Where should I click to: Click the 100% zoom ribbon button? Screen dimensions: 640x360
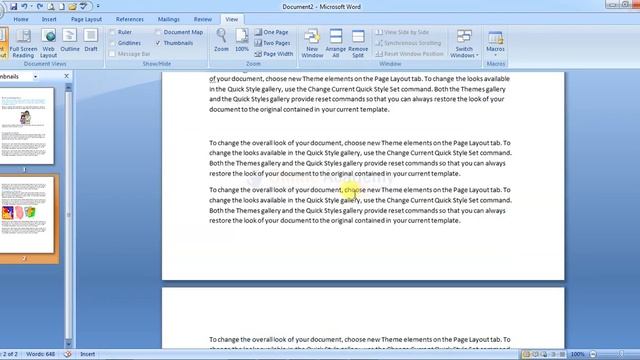coord(242,40)
